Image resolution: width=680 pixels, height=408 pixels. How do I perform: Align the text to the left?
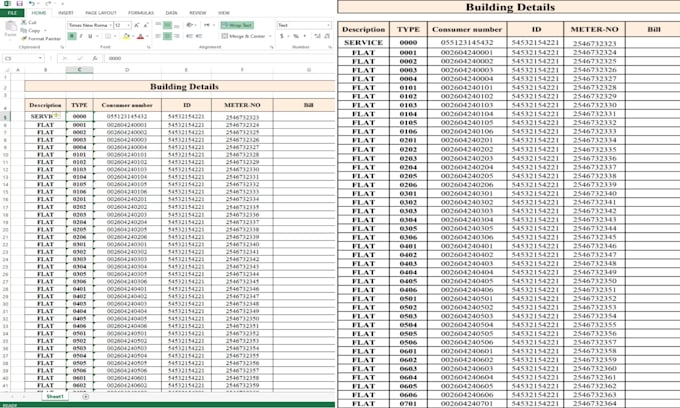(158, 36)
